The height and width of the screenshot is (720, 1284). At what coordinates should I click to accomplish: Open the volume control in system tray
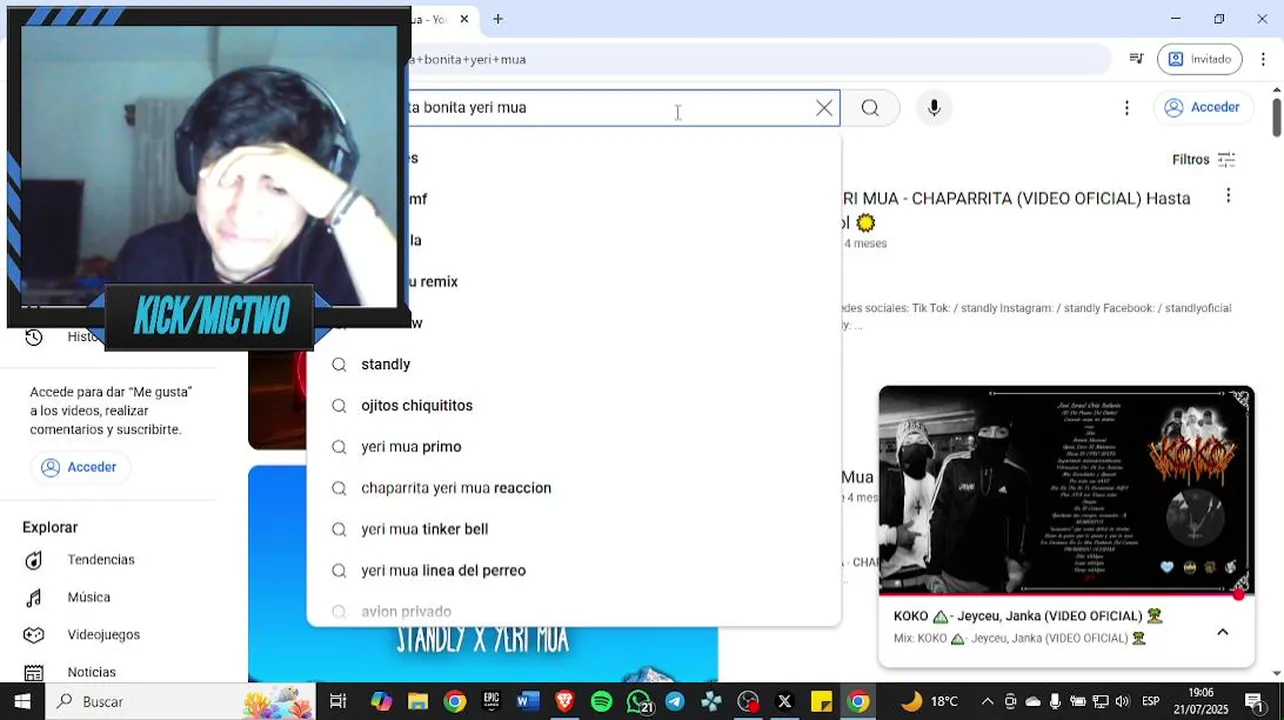click(1122, 701)
